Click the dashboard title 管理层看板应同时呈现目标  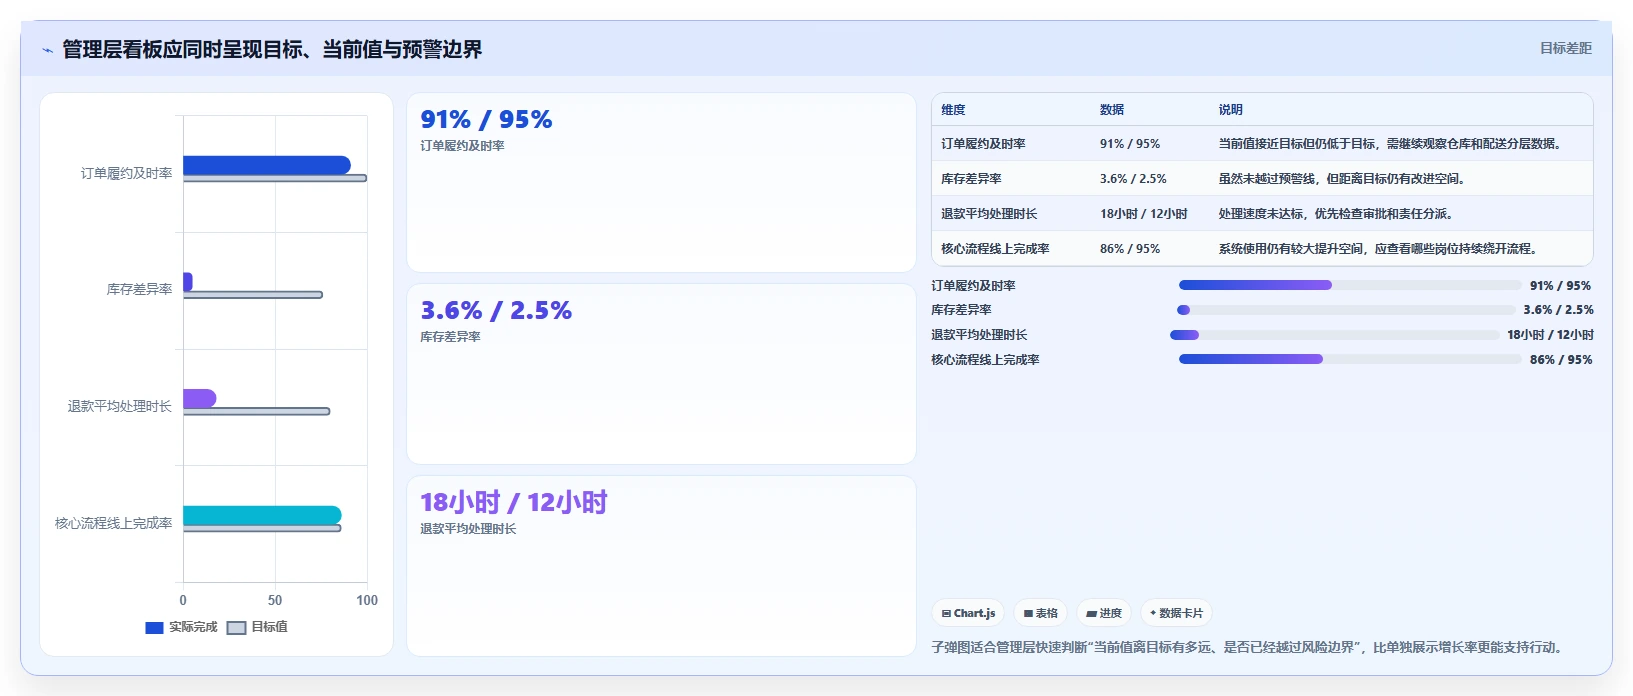point(272,49)
